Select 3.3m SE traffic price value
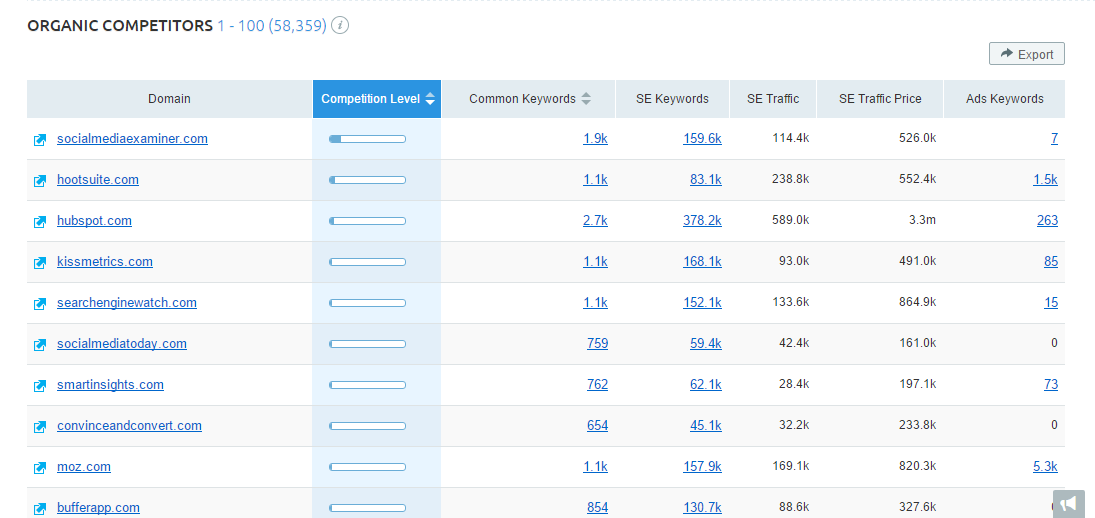 coord(923,220)
